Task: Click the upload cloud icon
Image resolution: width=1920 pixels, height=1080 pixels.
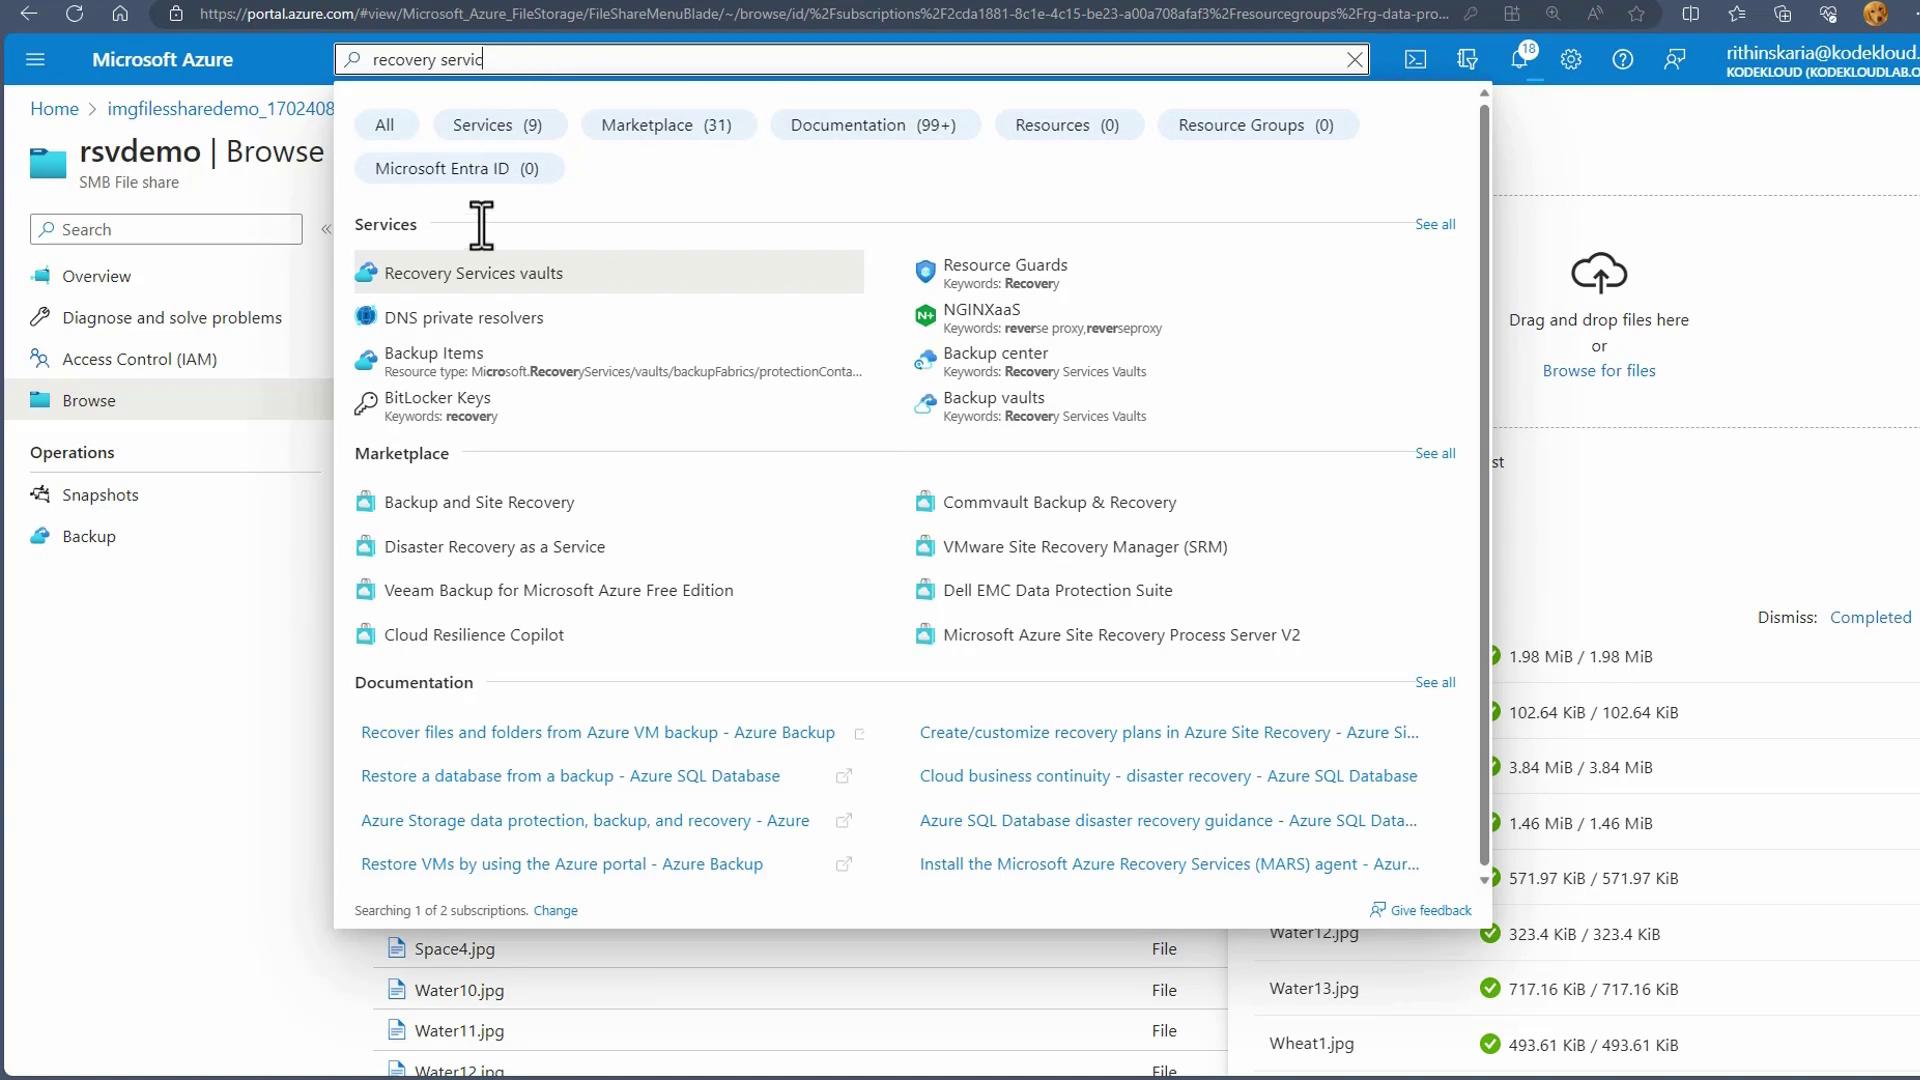Action: (x=1598, y=272)
